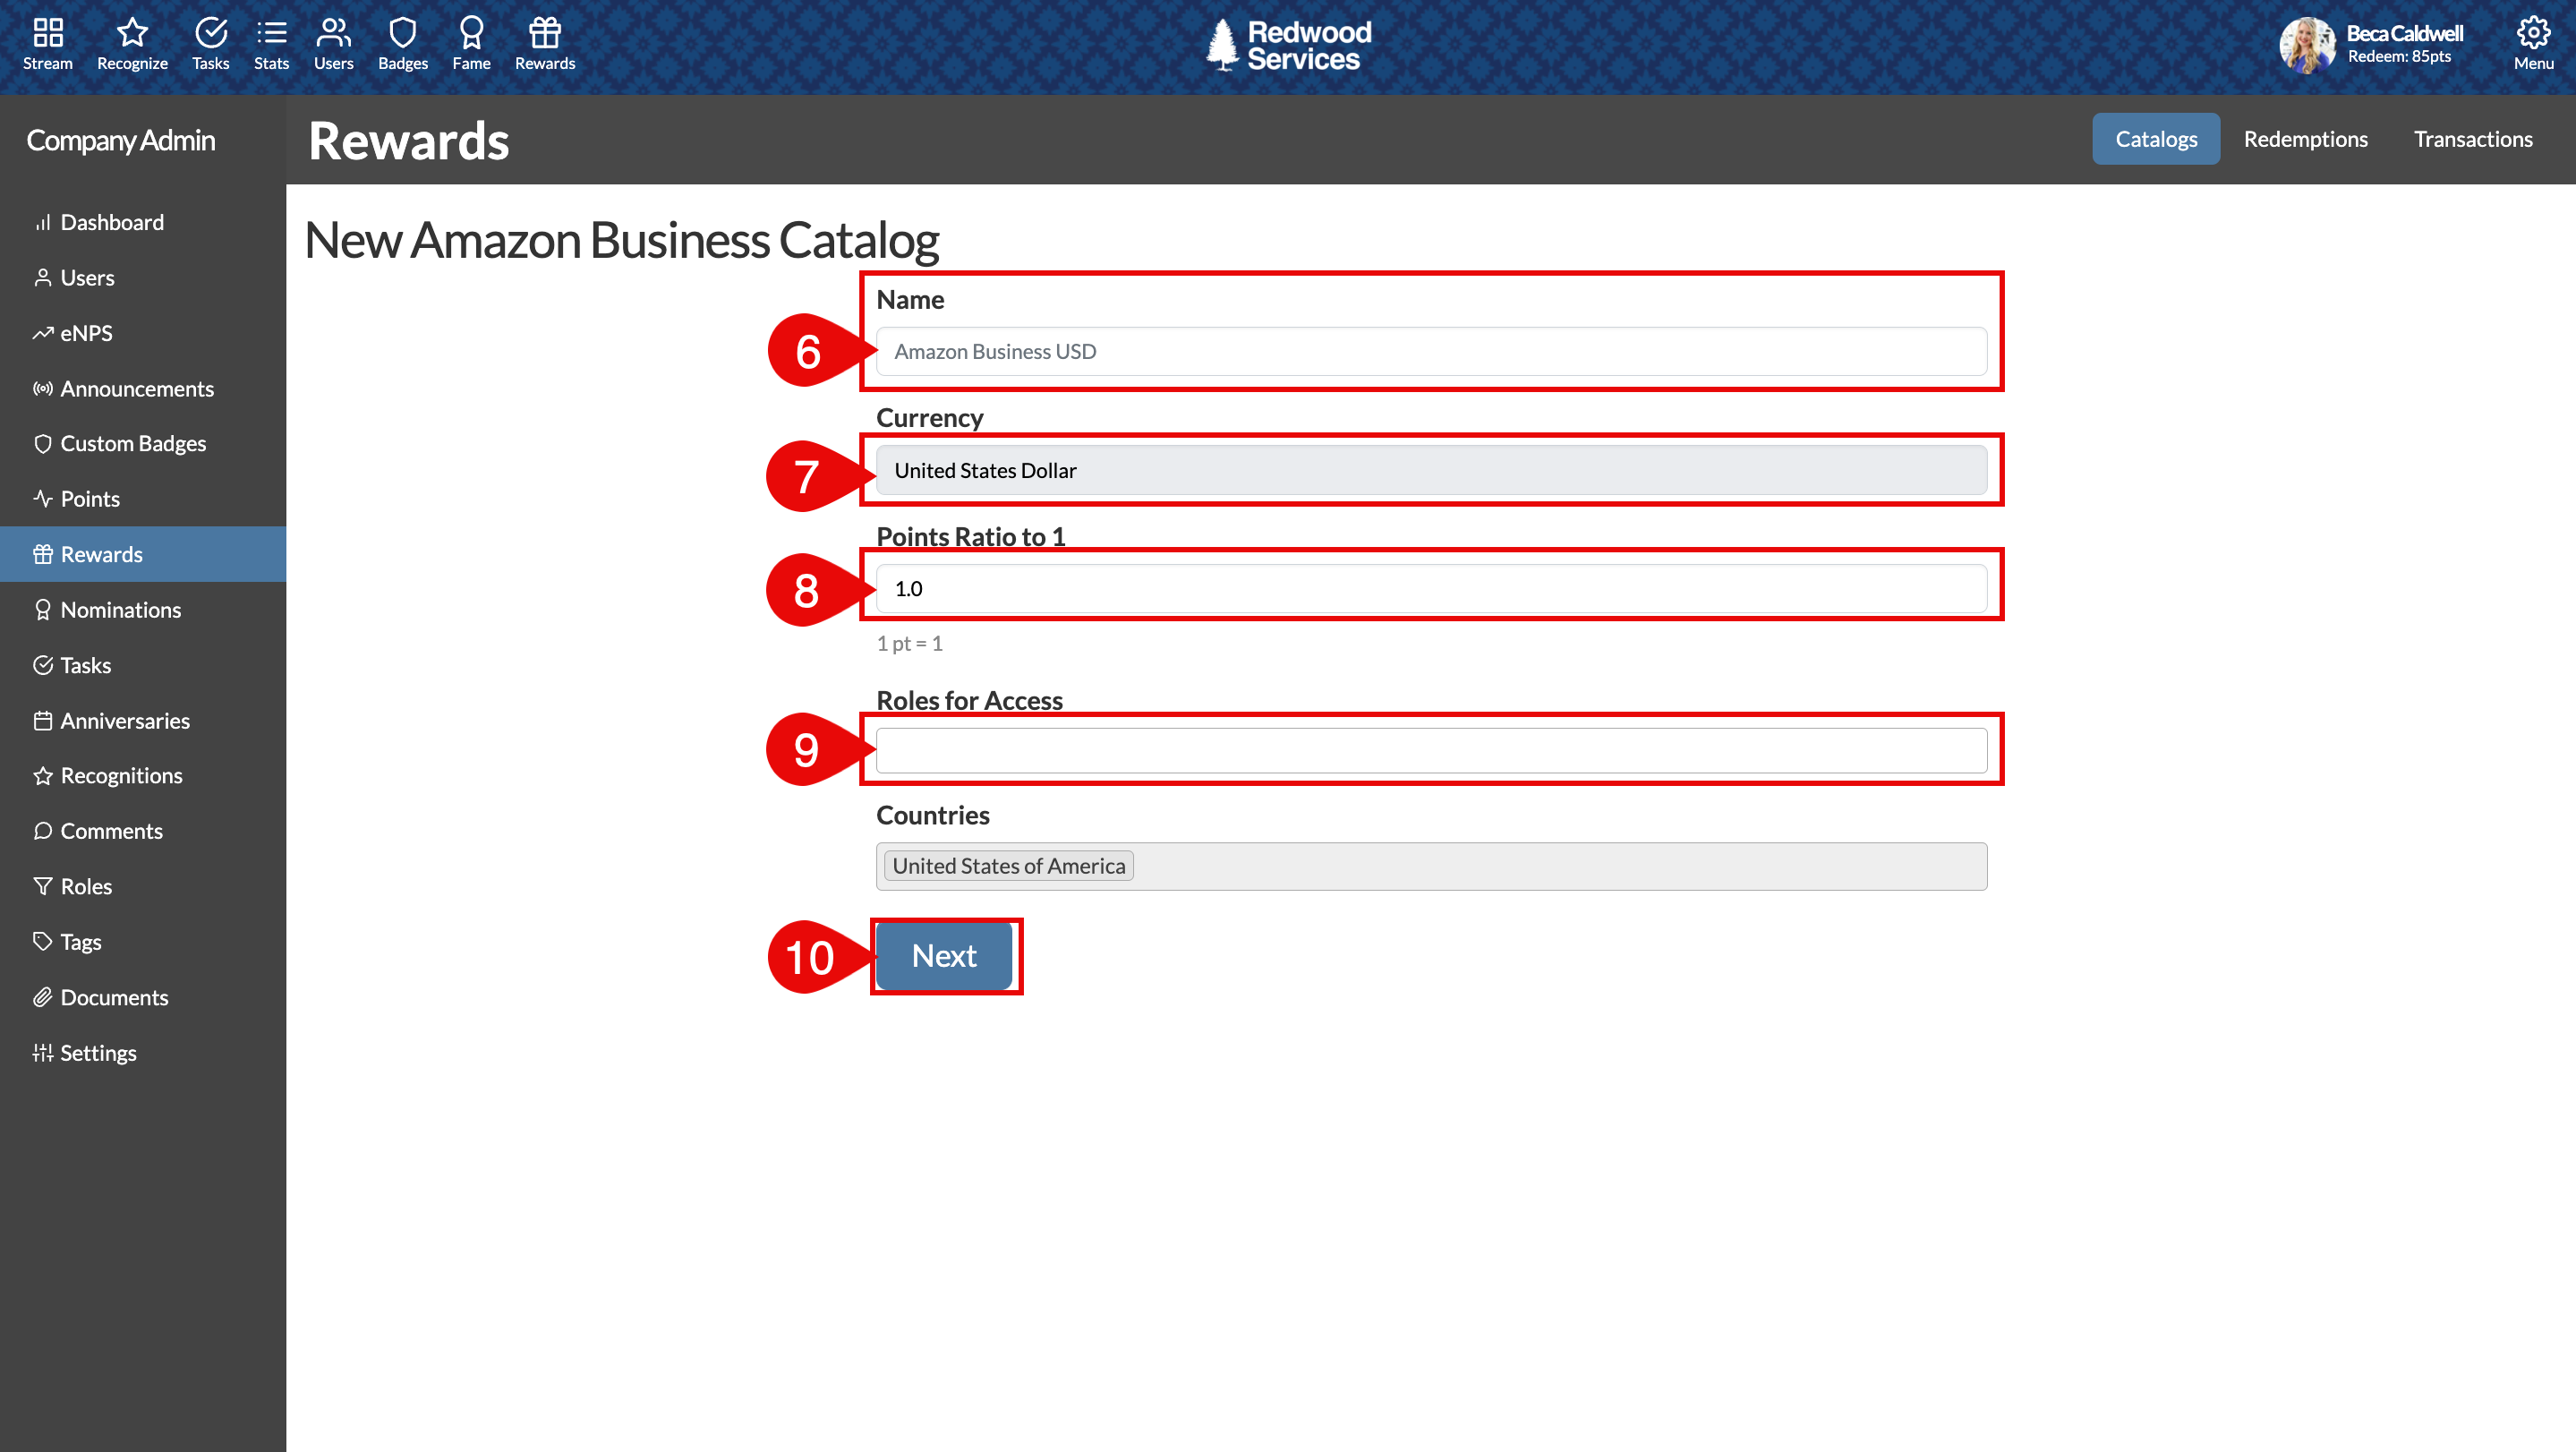Open Users from the top toolbar
The image size is (2576, 1452).
[x=333, y=44]
